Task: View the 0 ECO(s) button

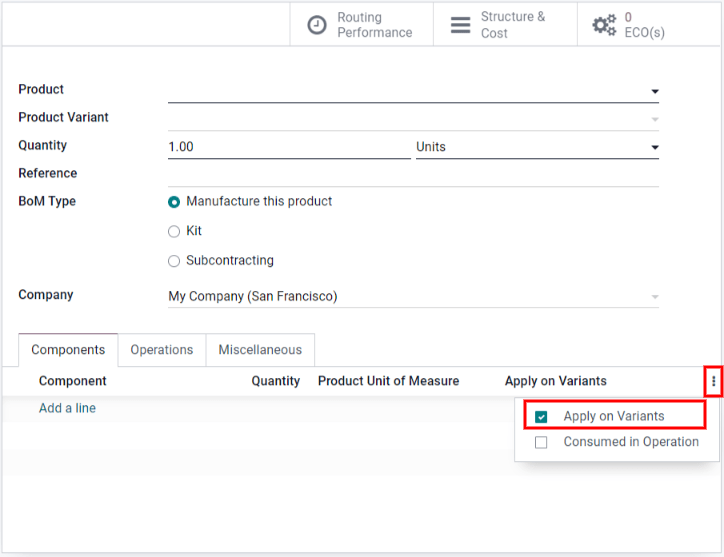Action: tap(649, 24)
